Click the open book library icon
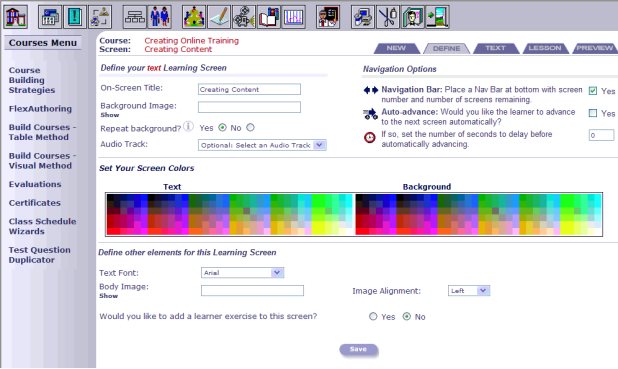618x369 pixels. tap(269, 17)
